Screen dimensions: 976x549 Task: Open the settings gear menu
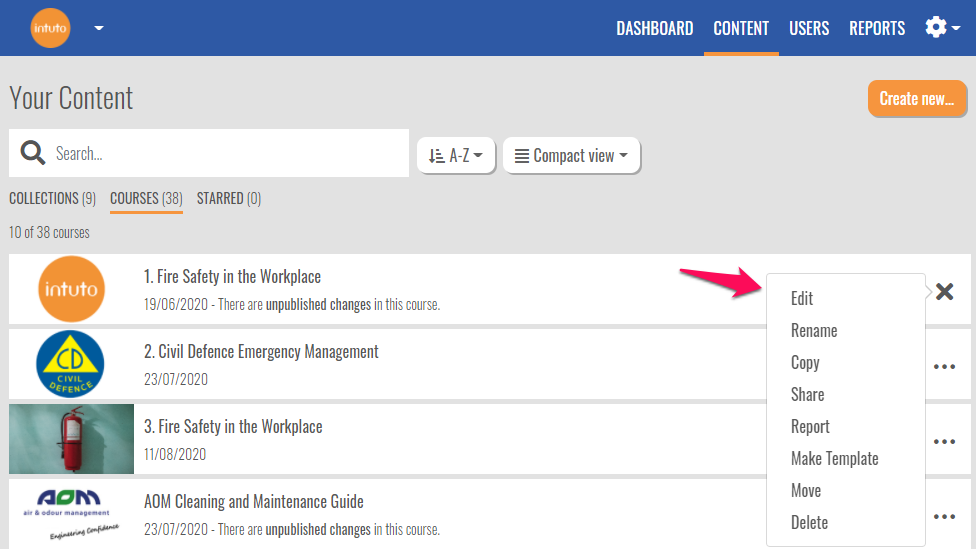click(941, 28)
